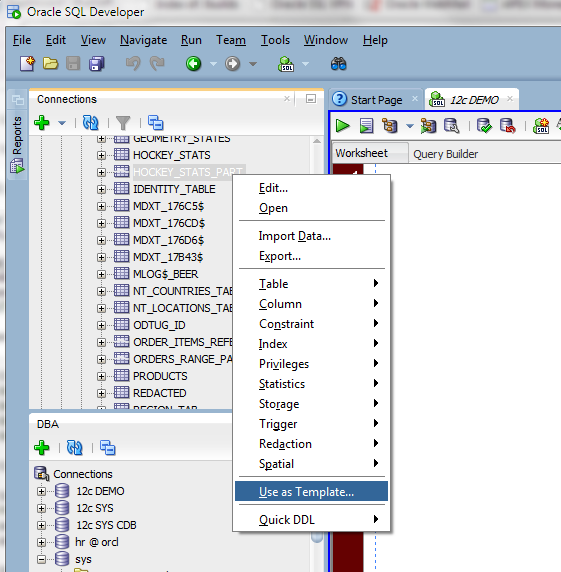Screen dimensions: 561x572
Task: Select the MDXT_176C5$ table
Action: pyautogui.click(x=169, y=206)
